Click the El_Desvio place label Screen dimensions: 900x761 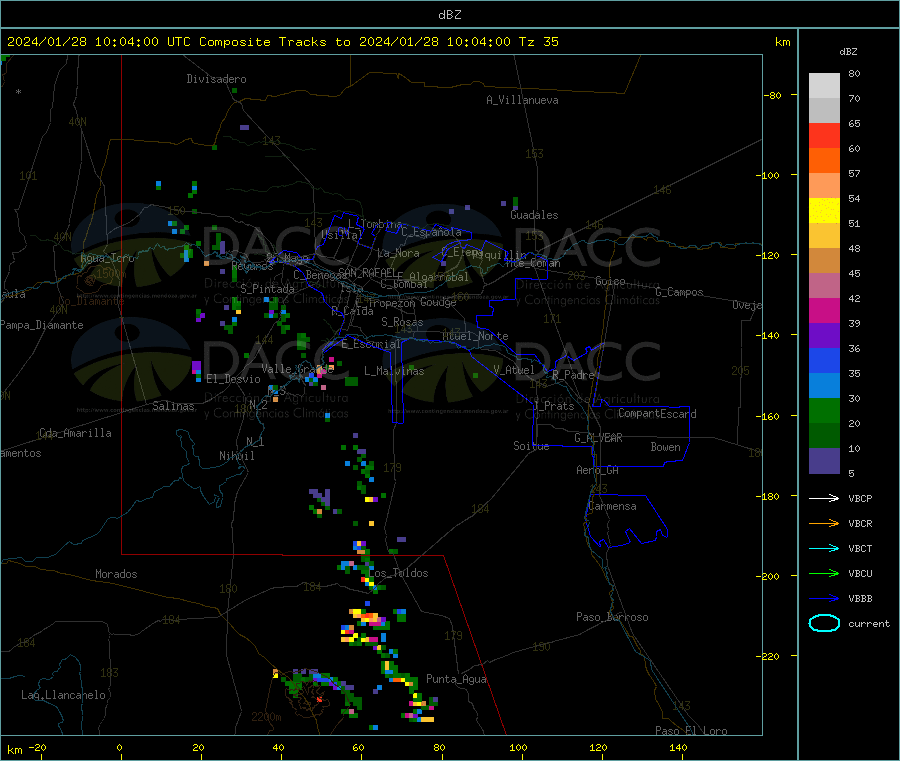click(x=234, y=379)
